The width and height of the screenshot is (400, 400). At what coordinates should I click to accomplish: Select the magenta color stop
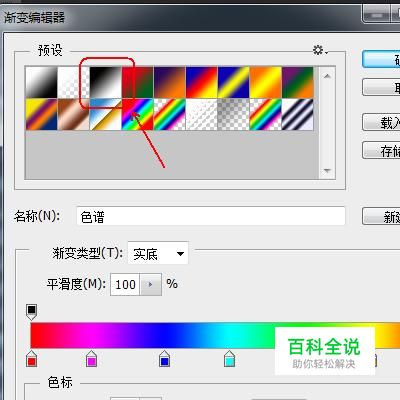coord(91,359)
